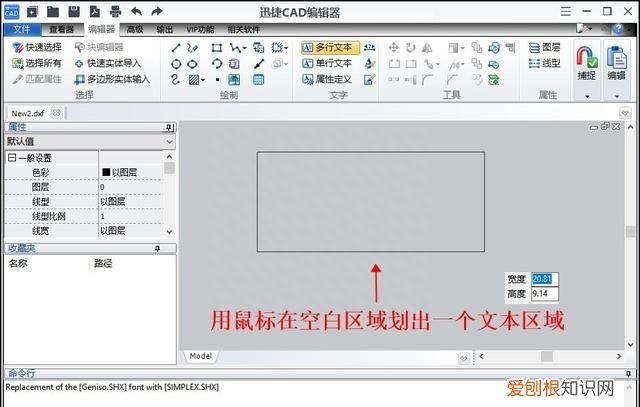The height and width of the screenshot is (407, 640).
Task: Click the Move tool icon
Action: (x=393, y=48)
